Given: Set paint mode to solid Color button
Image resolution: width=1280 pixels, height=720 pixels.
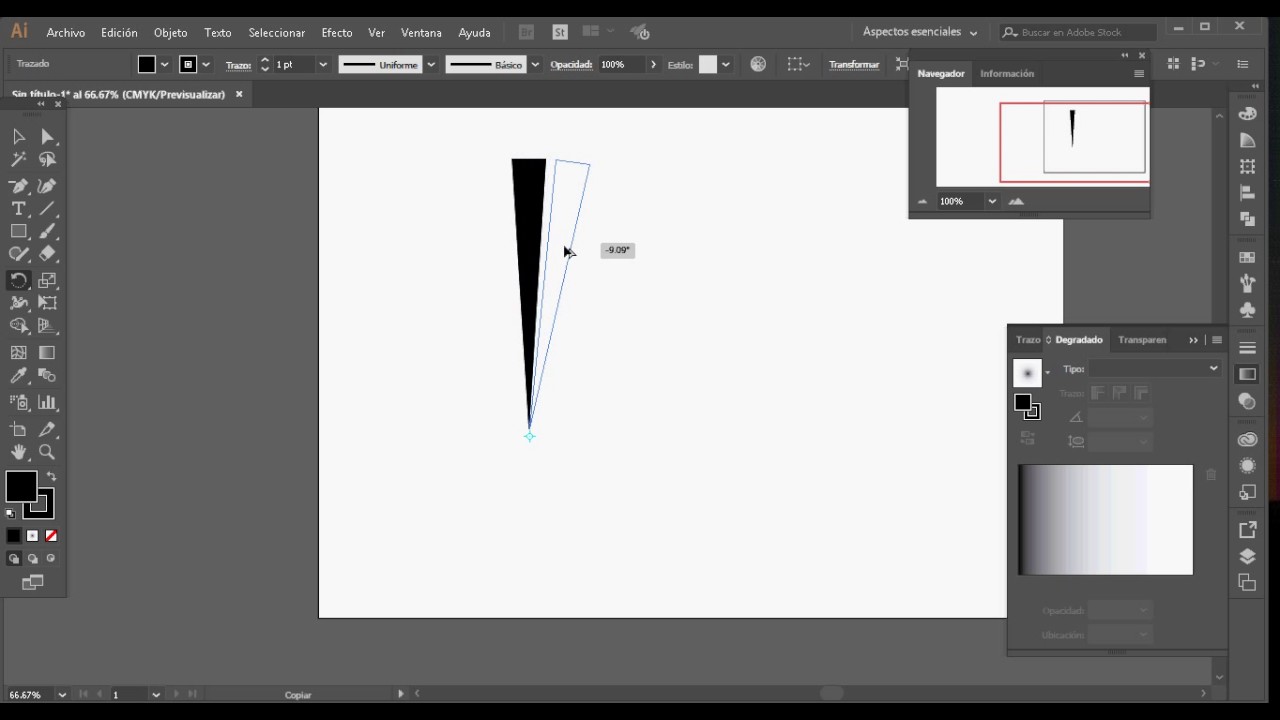Looking at the screenshot, I should pos(13,536).
